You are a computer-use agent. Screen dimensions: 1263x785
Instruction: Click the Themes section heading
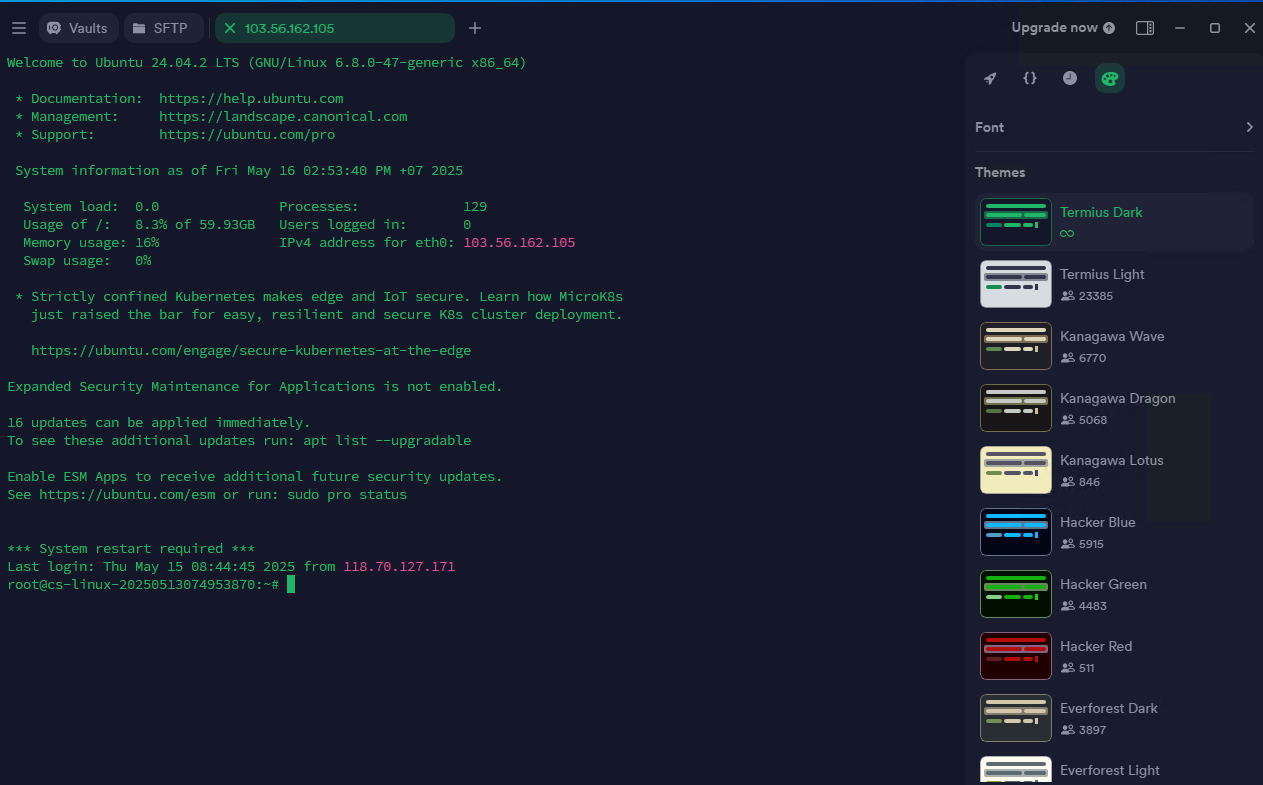pos(1000,172)
